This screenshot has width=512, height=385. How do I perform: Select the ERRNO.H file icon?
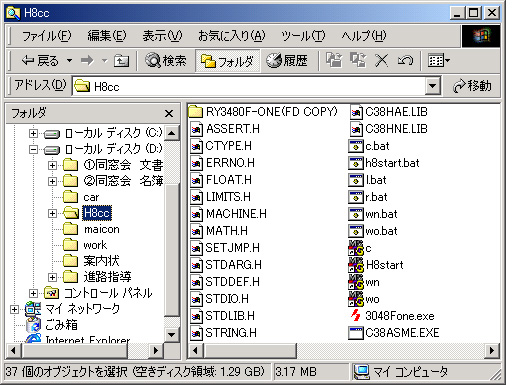point(196,163)
